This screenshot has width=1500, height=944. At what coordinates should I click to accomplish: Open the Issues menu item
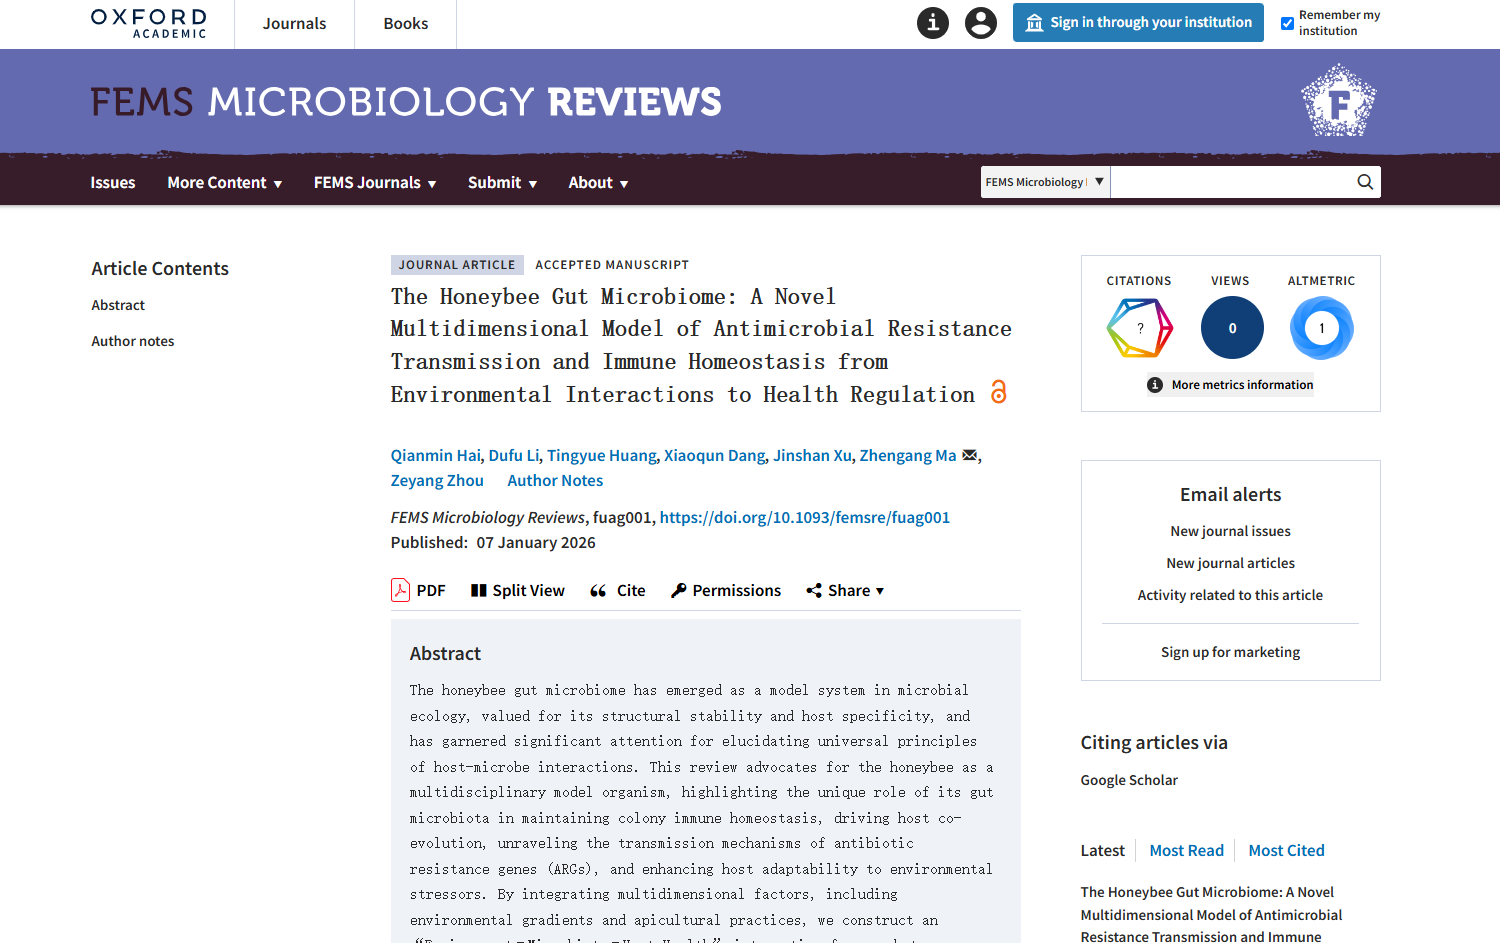[x=112, y=182]
